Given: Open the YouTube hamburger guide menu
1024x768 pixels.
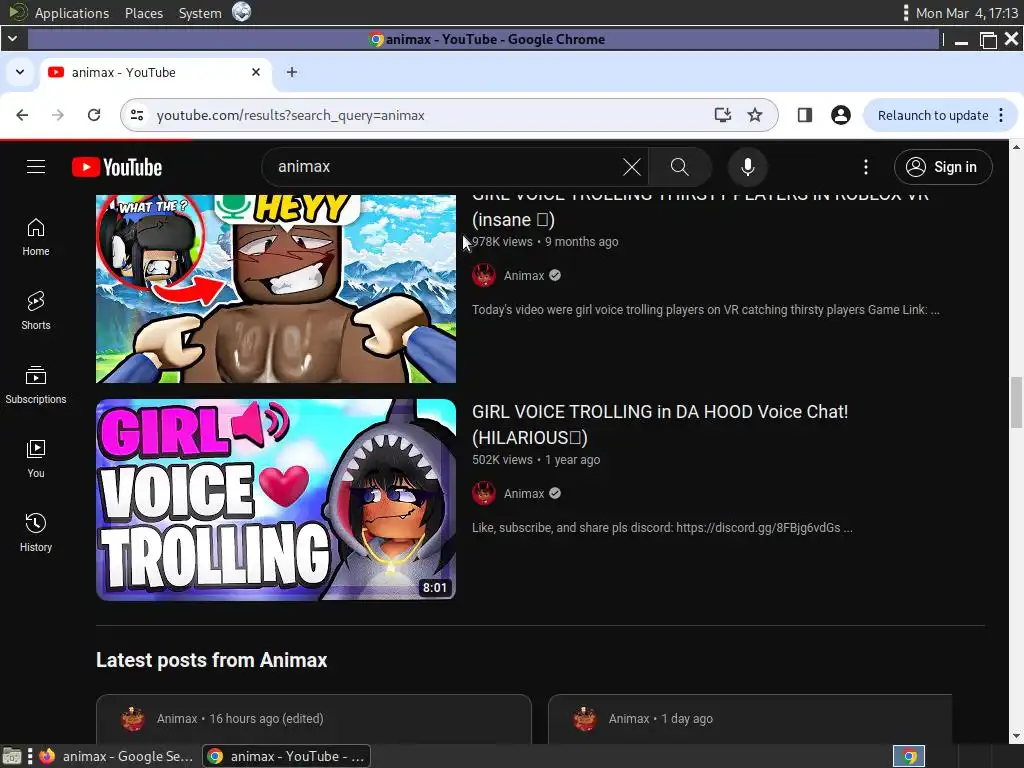Looking at the screenshot, I should [36, 167].
